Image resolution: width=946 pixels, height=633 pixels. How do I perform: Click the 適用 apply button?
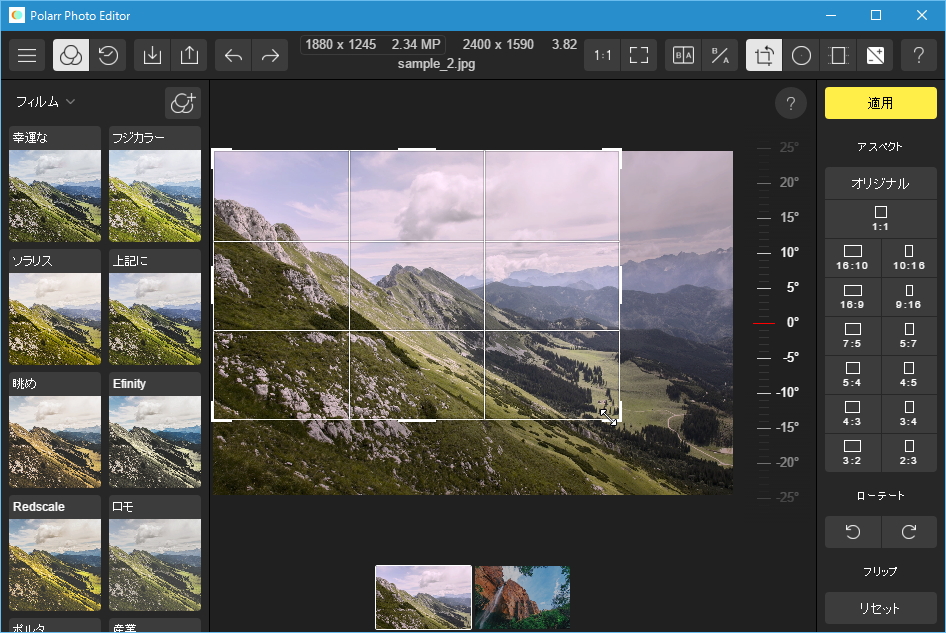click(880, 103)
